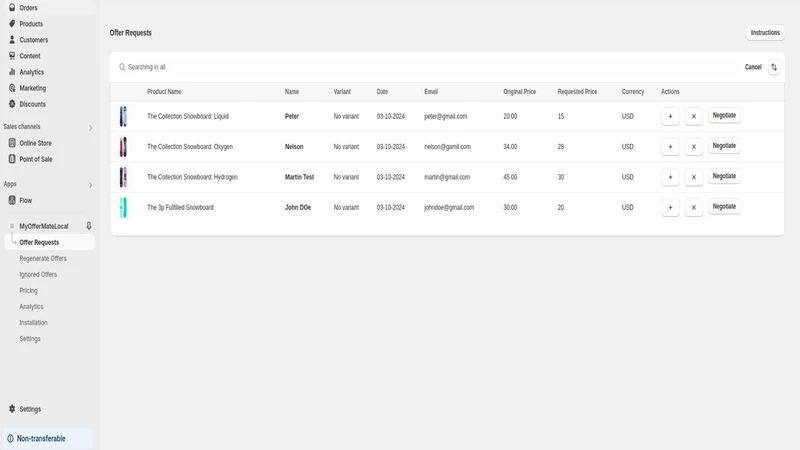This screenshot has width=800, height=450.
Task: Click the email johndoe@gmail.com
Action: coord(449,207)
